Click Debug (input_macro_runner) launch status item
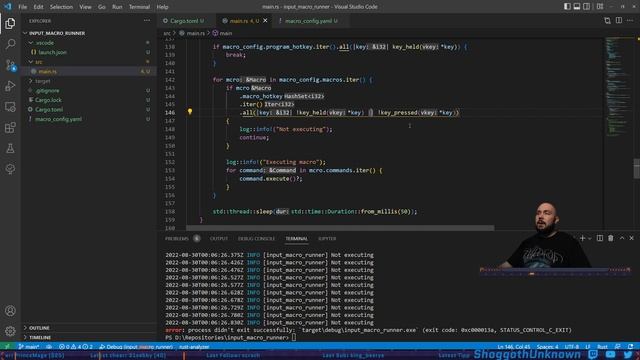Screen dimensions: 640x360 pos(136,347)
